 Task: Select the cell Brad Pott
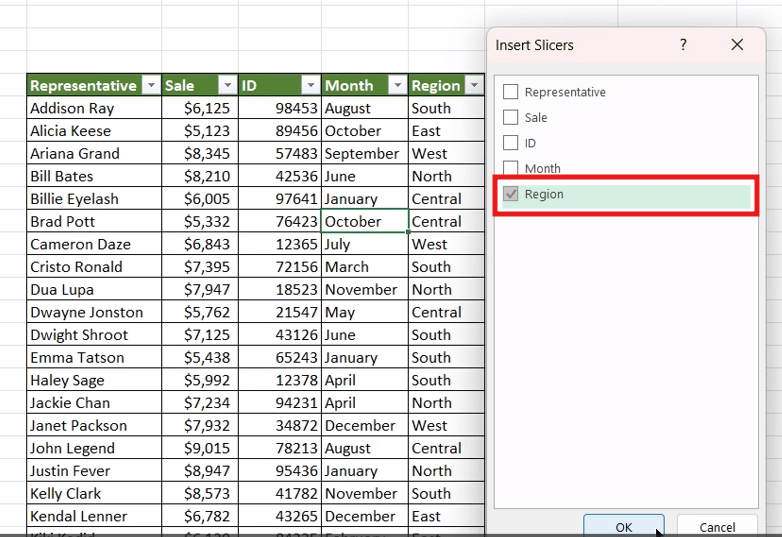pyautogui.click(x=94, y=221)
